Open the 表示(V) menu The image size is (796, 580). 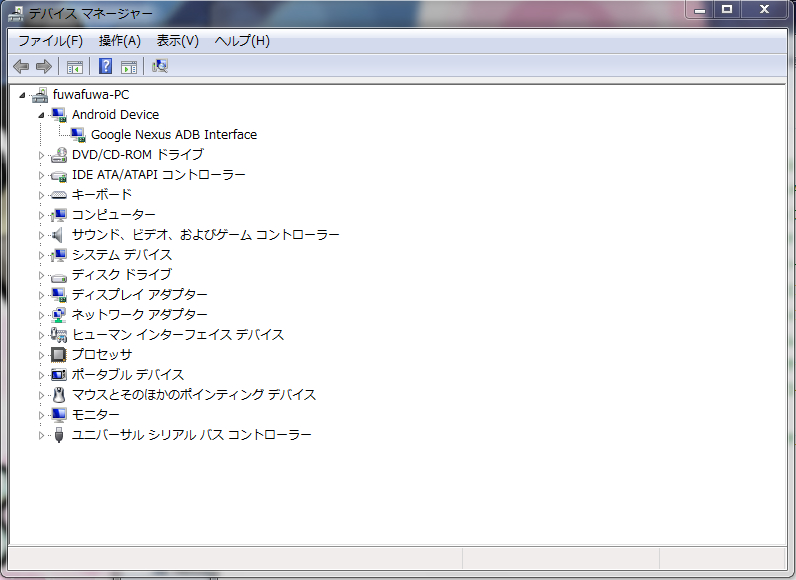pyautogui.click(x=177, y=41)
